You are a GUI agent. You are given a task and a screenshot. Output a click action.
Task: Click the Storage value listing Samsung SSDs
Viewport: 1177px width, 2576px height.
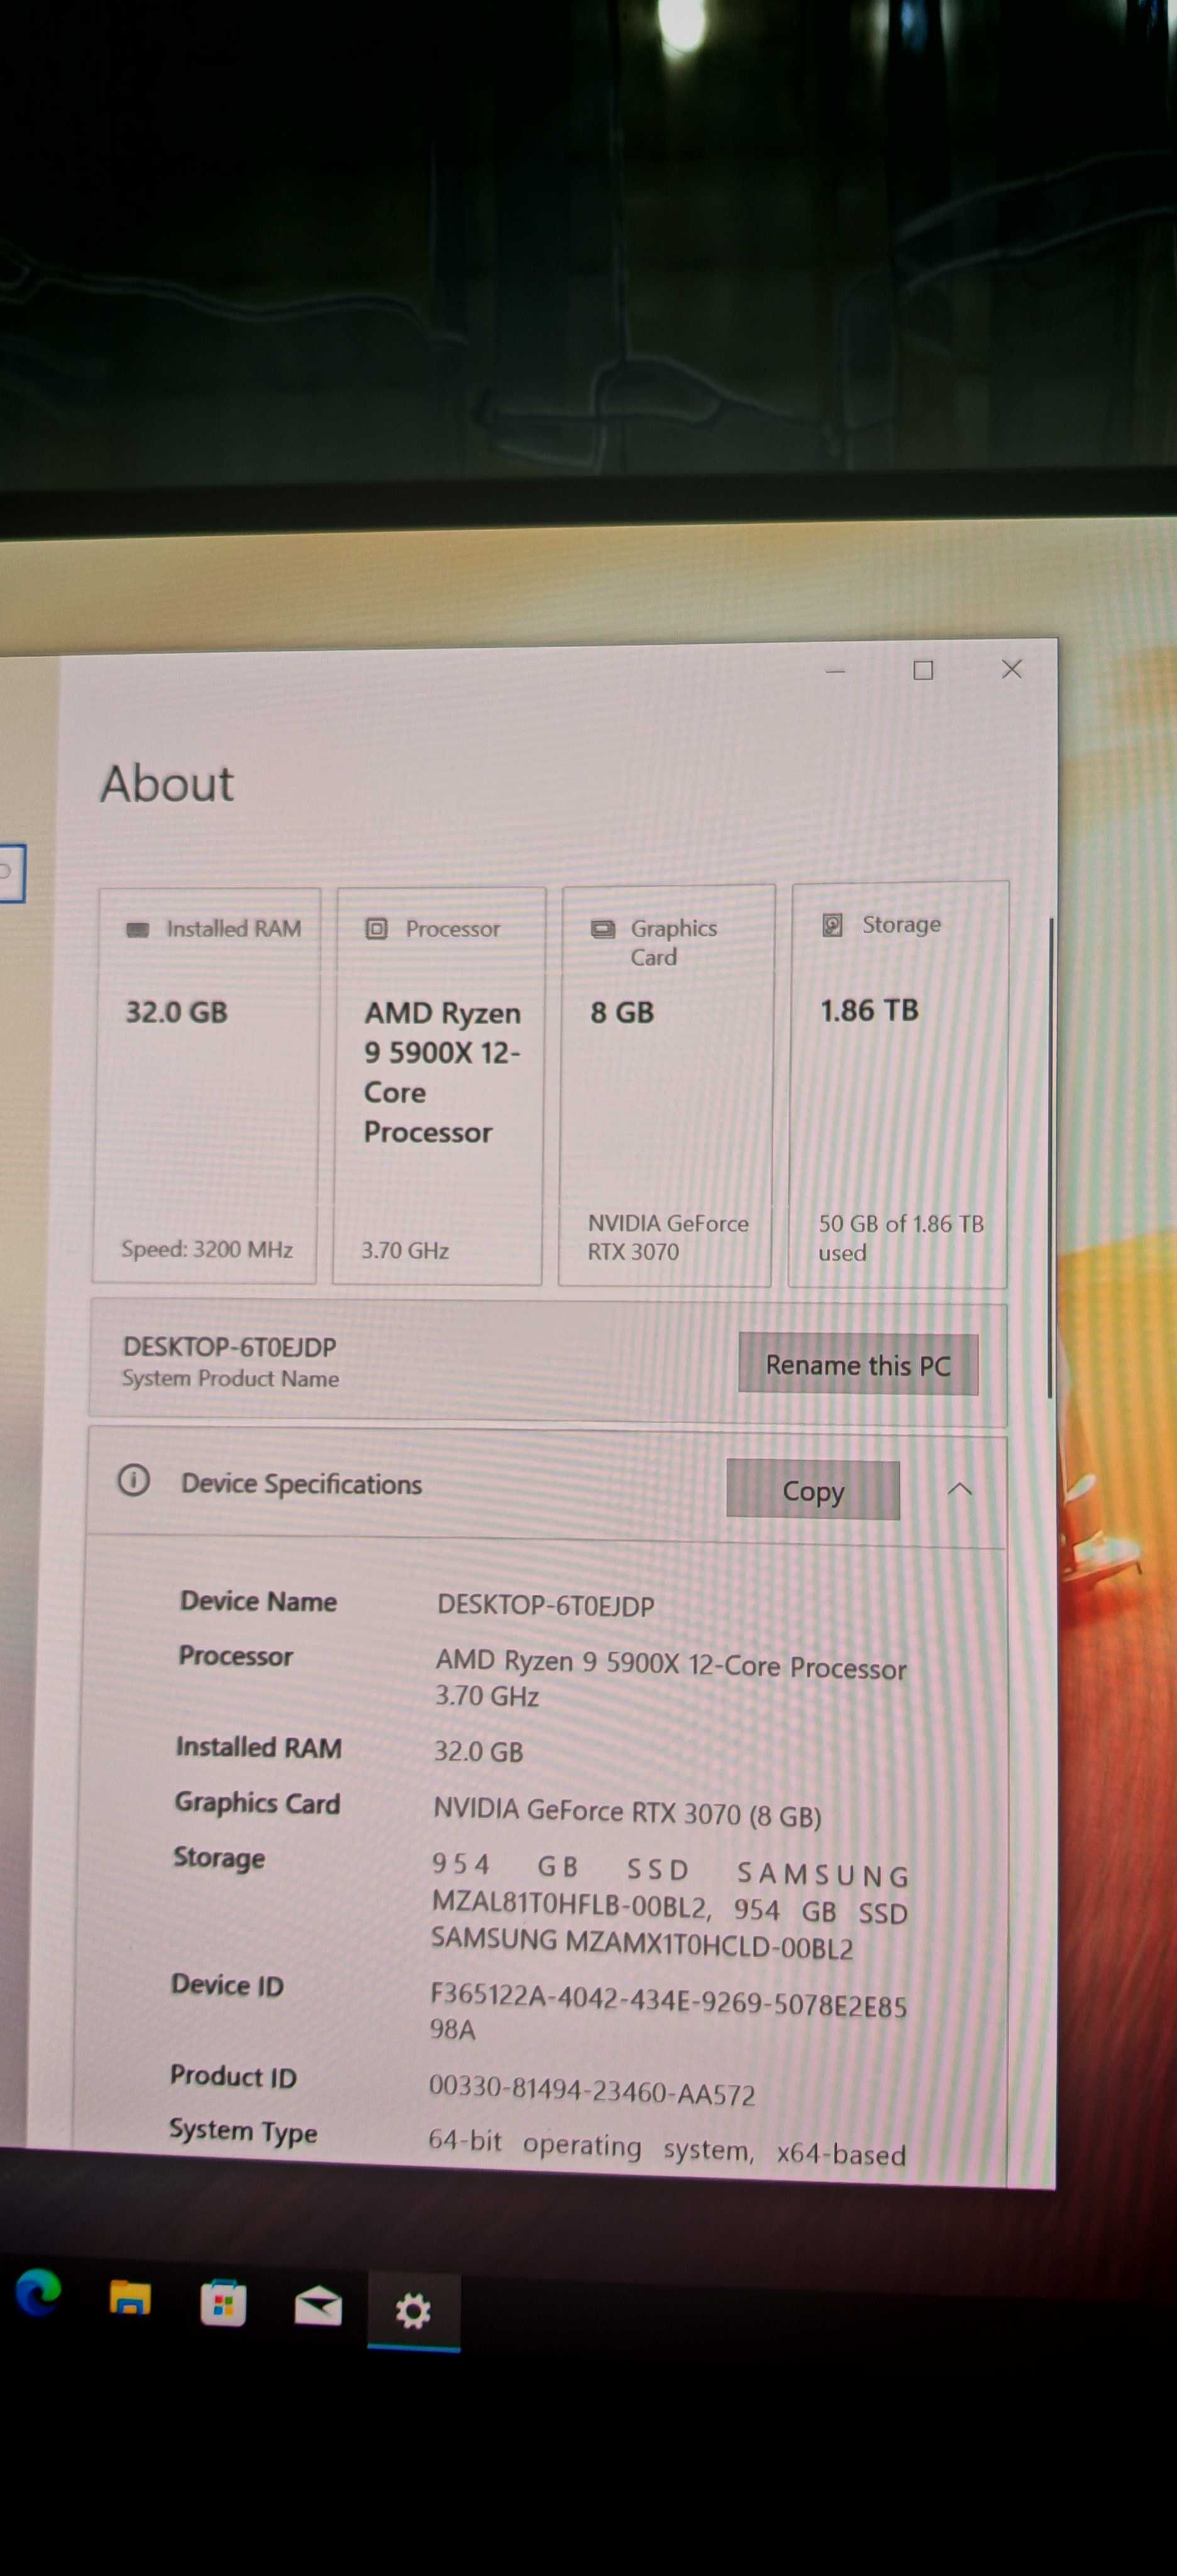coord(669,1907)
